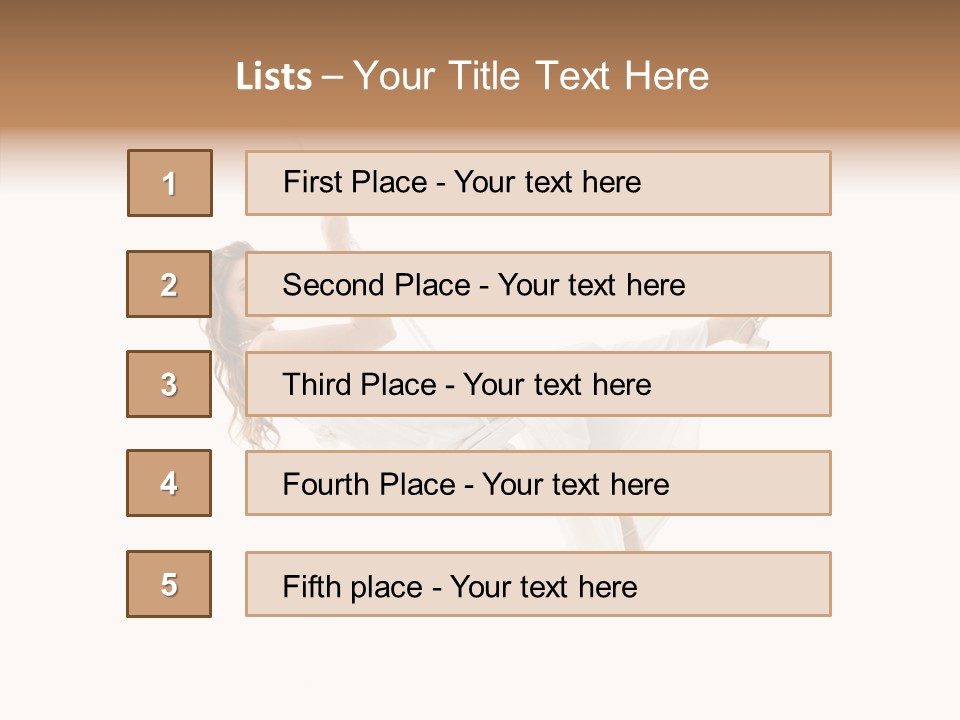Image resolution: width=960 pixels, height=720 pixels.
Task: Select the Your Title Text Here heading
Action: pos(531,76)
